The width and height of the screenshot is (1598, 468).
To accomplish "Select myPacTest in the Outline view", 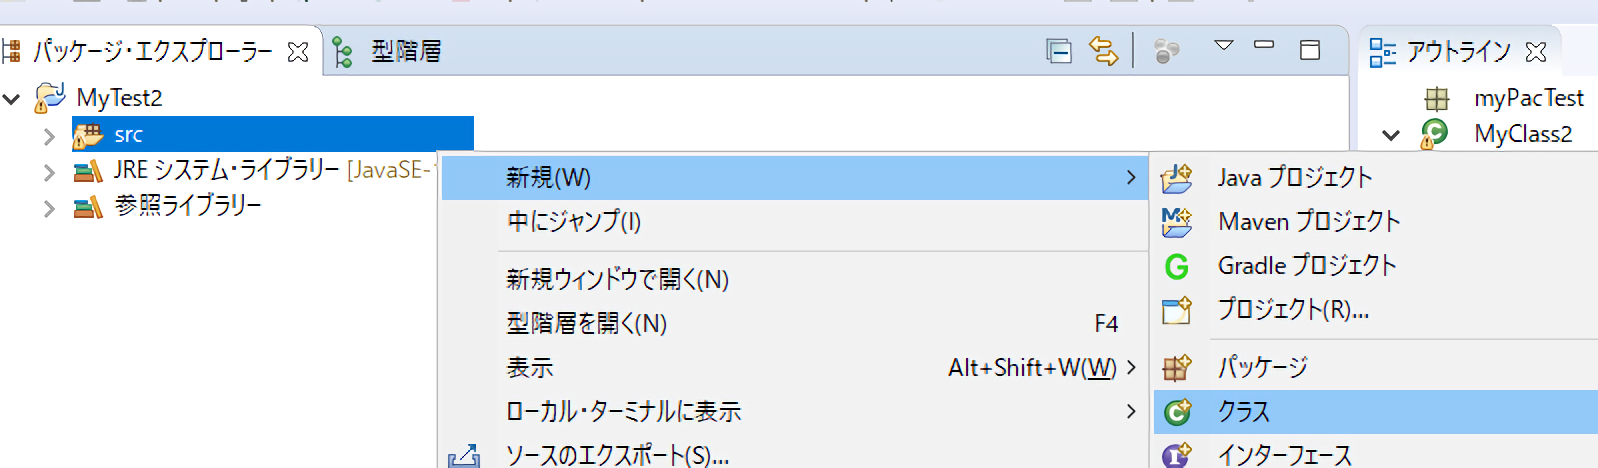I will coord(1528,98).
